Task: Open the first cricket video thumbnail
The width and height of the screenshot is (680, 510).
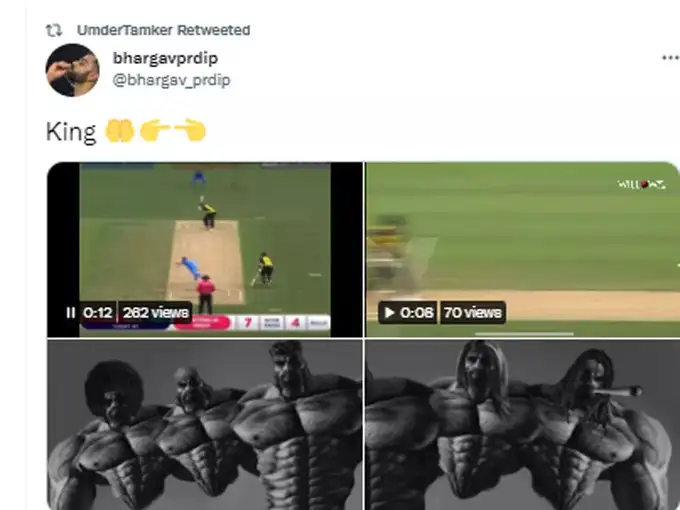Action: (x=205, y=249)
